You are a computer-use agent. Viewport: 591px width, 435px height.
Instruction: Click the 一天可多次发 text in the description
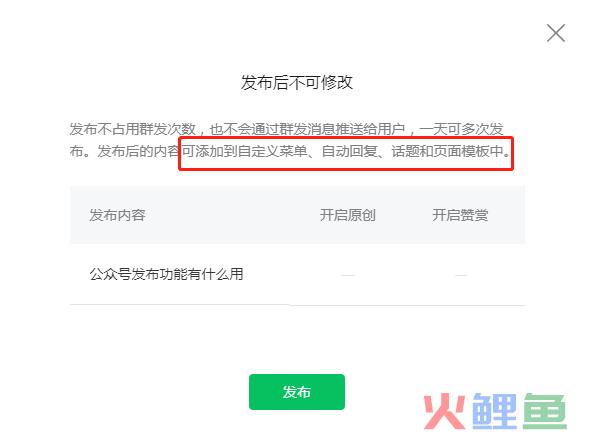461,129
